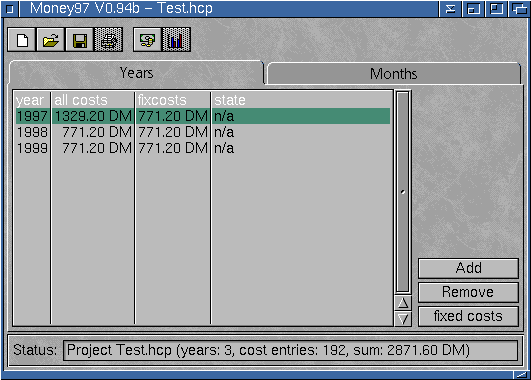Click the iconify gadget in title bar
Image resolution: width=531 pixels, height=380 pixels.
tap(450, 9)
